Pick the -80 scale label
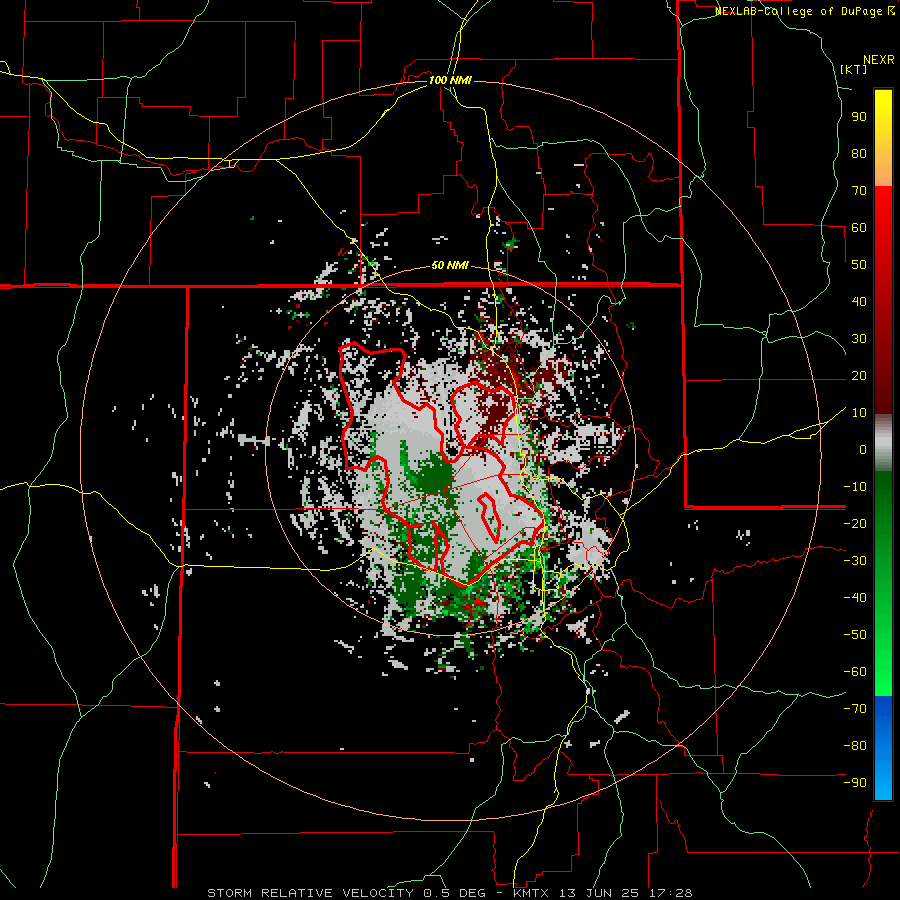 [855, 746]
